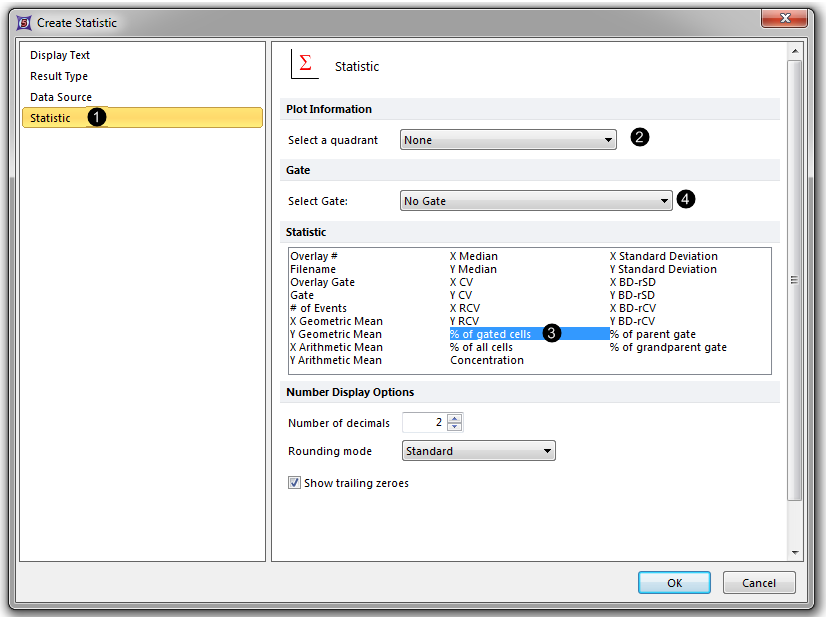Select the X Median statistic
The image size is (827, 618).
point(474,256)
